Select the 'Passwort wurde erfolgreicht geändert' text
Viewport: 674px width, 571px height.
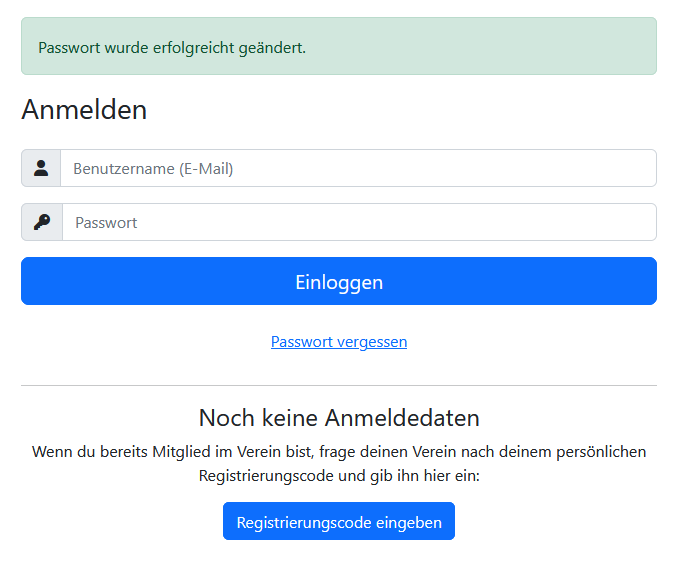171,47
